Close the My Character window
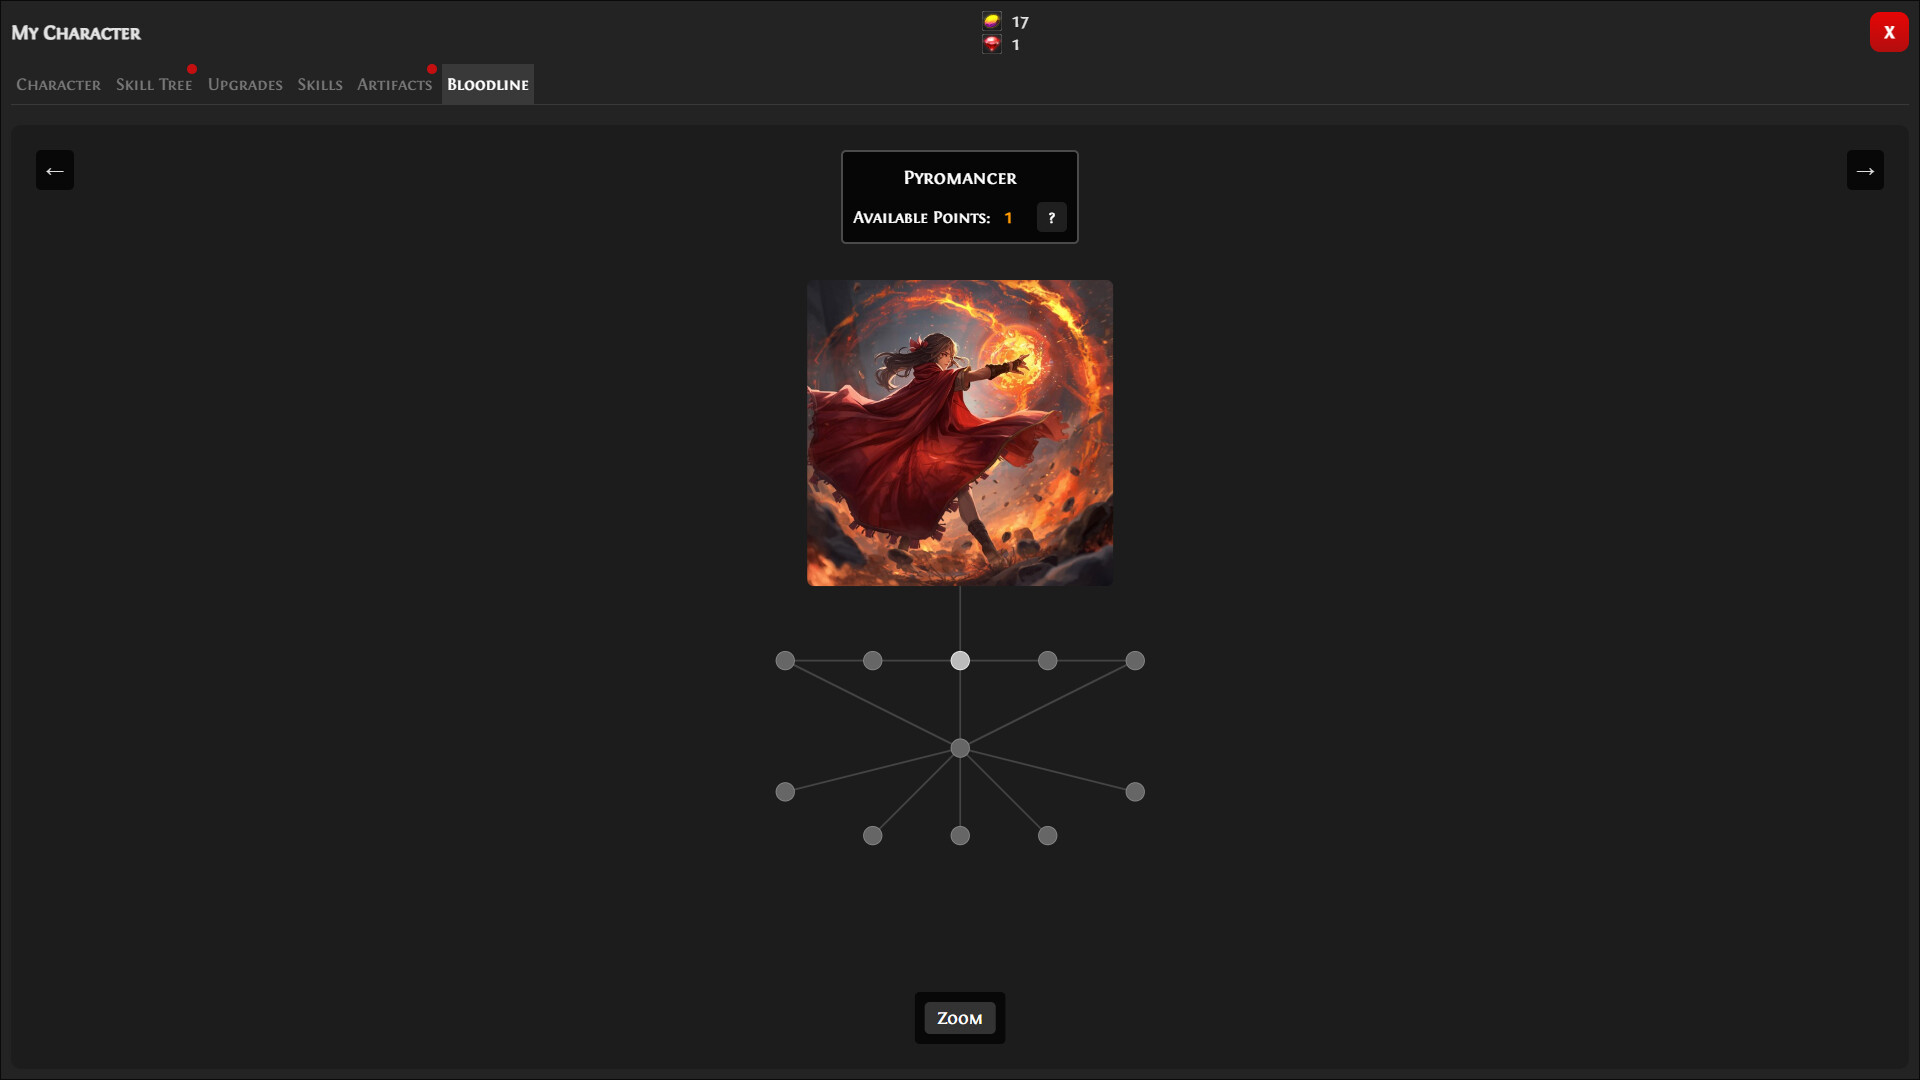 1888,32
